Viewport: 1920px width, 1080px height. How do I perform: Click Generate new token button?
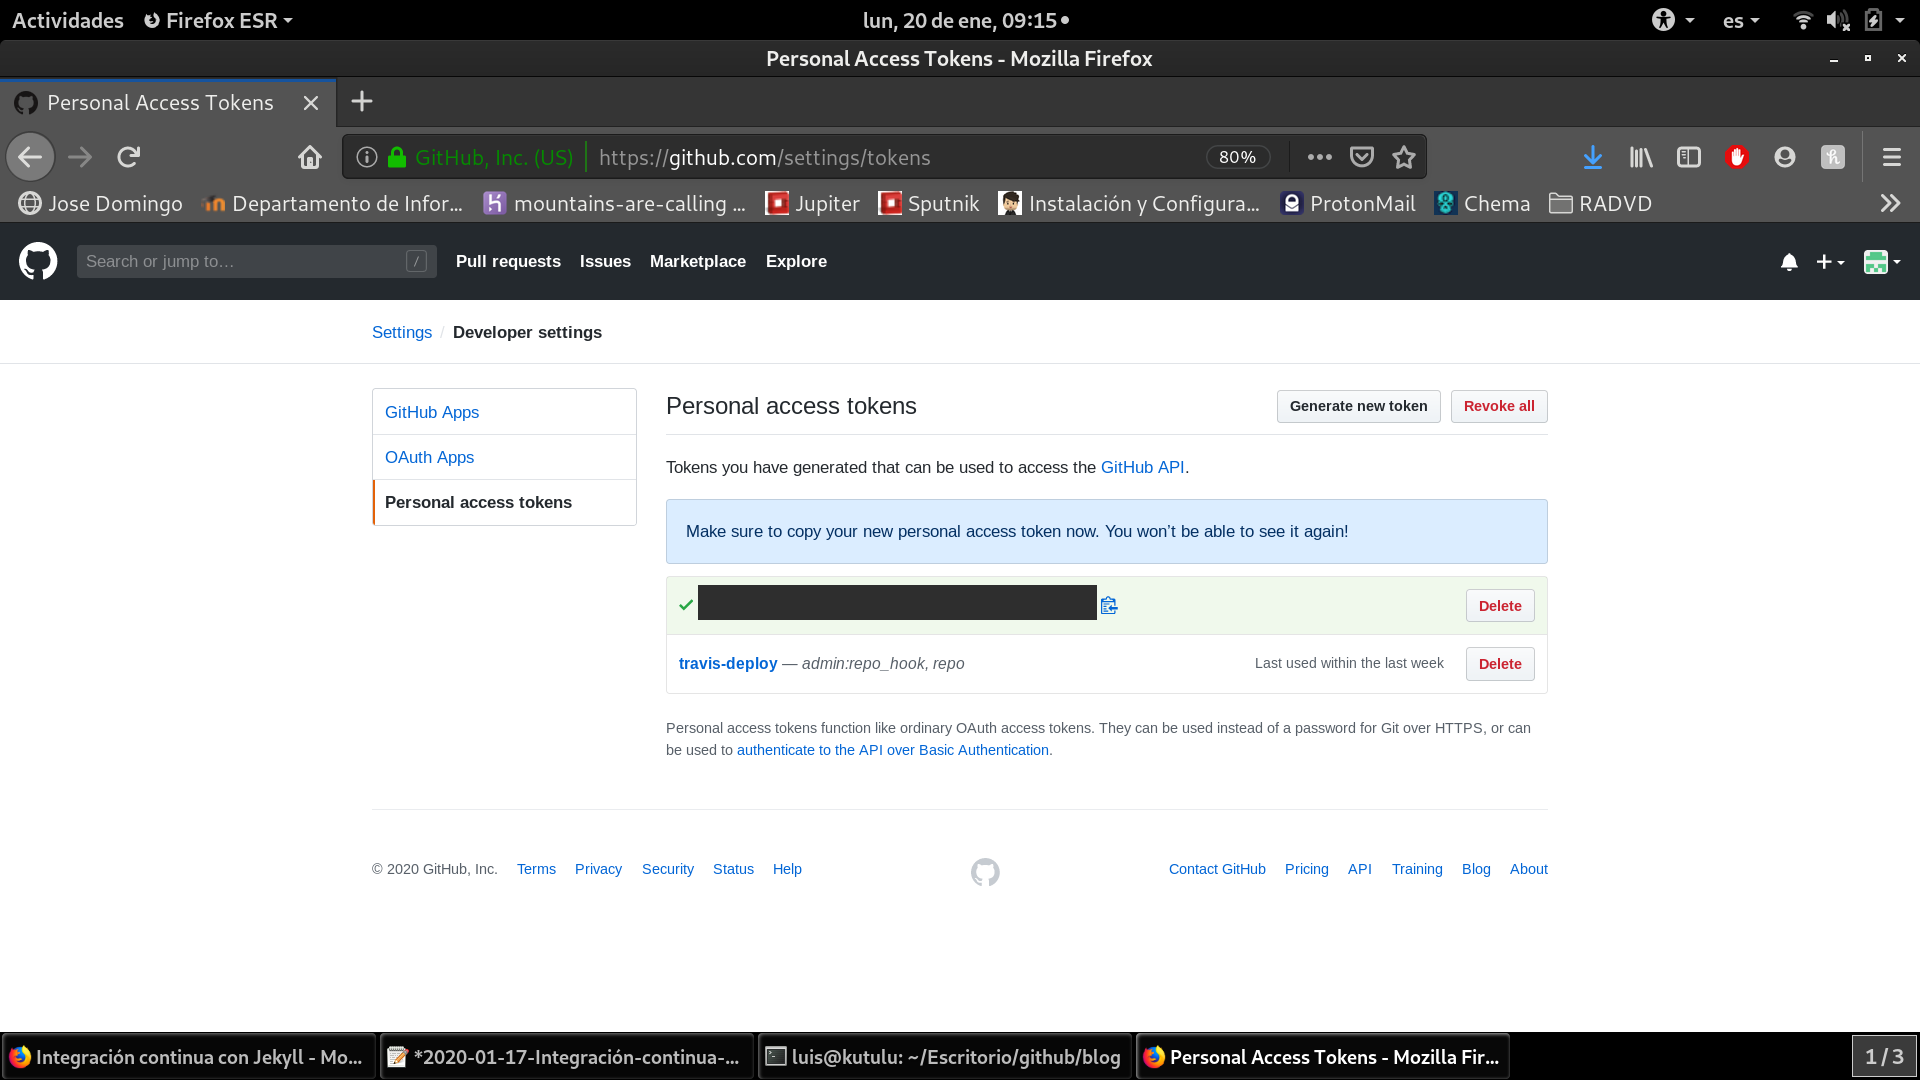pos(1358,406)
